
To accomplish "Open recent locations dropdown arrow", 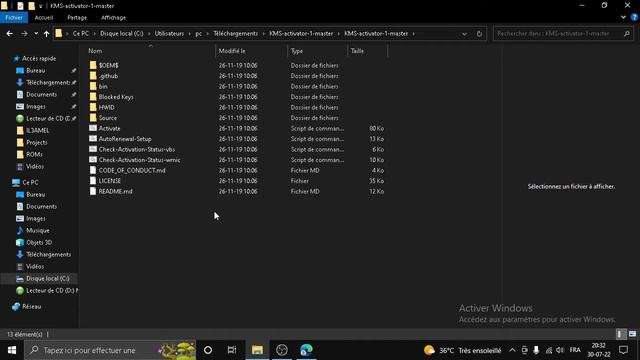I will point(36,33).
